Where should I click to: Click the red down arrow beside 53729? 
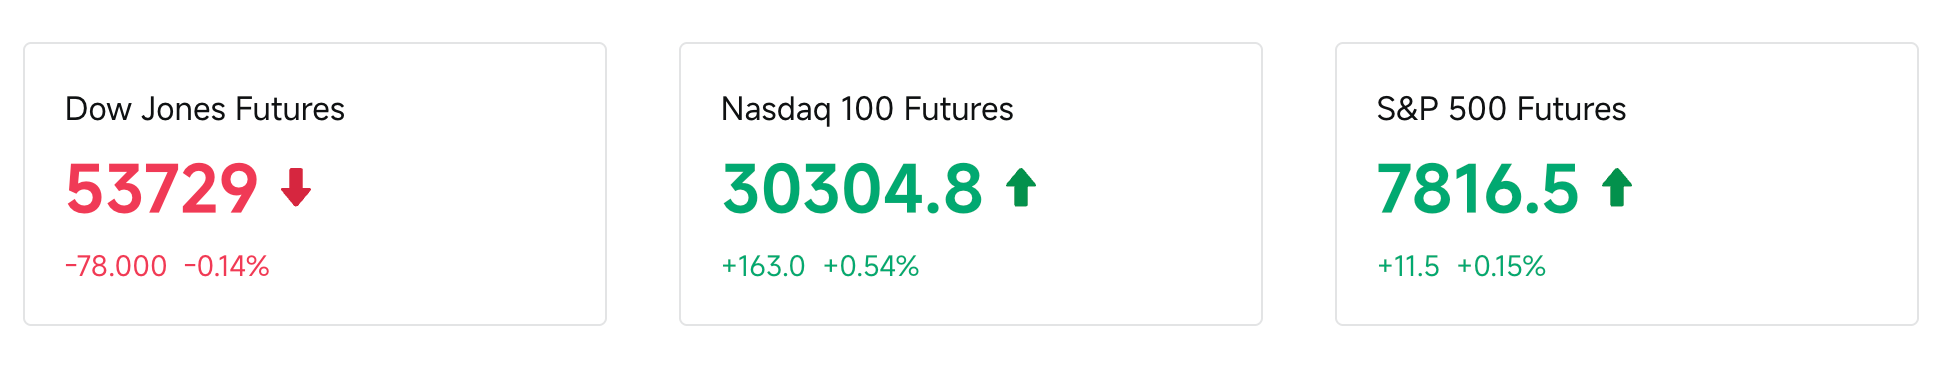(296, 187)
